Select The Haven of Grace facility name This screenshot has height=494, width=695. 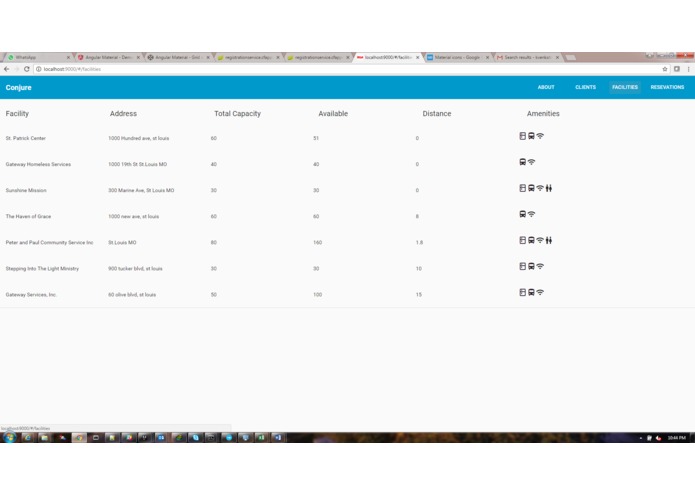(x=28, y=217)
